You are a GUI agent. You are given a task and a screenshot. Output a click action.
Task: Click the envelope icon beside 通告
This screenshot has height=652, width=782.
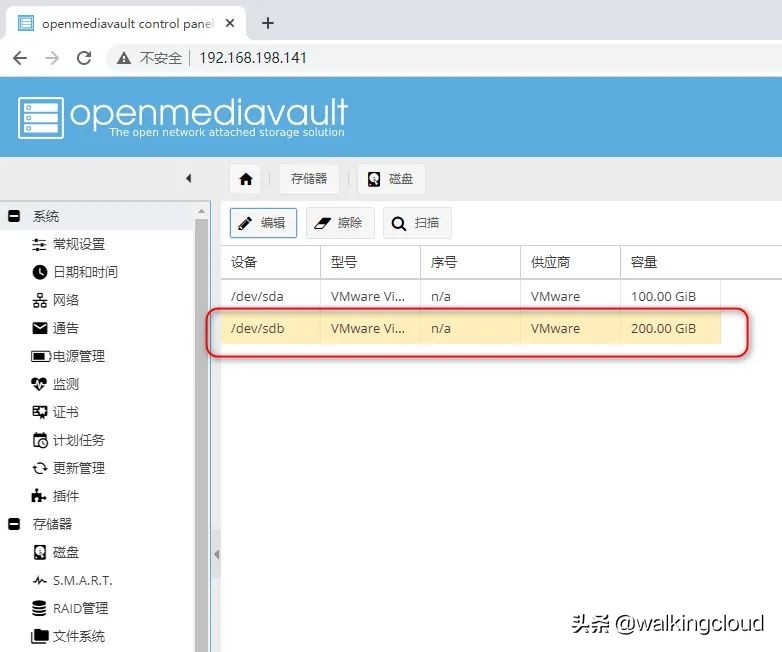(39, 328)
